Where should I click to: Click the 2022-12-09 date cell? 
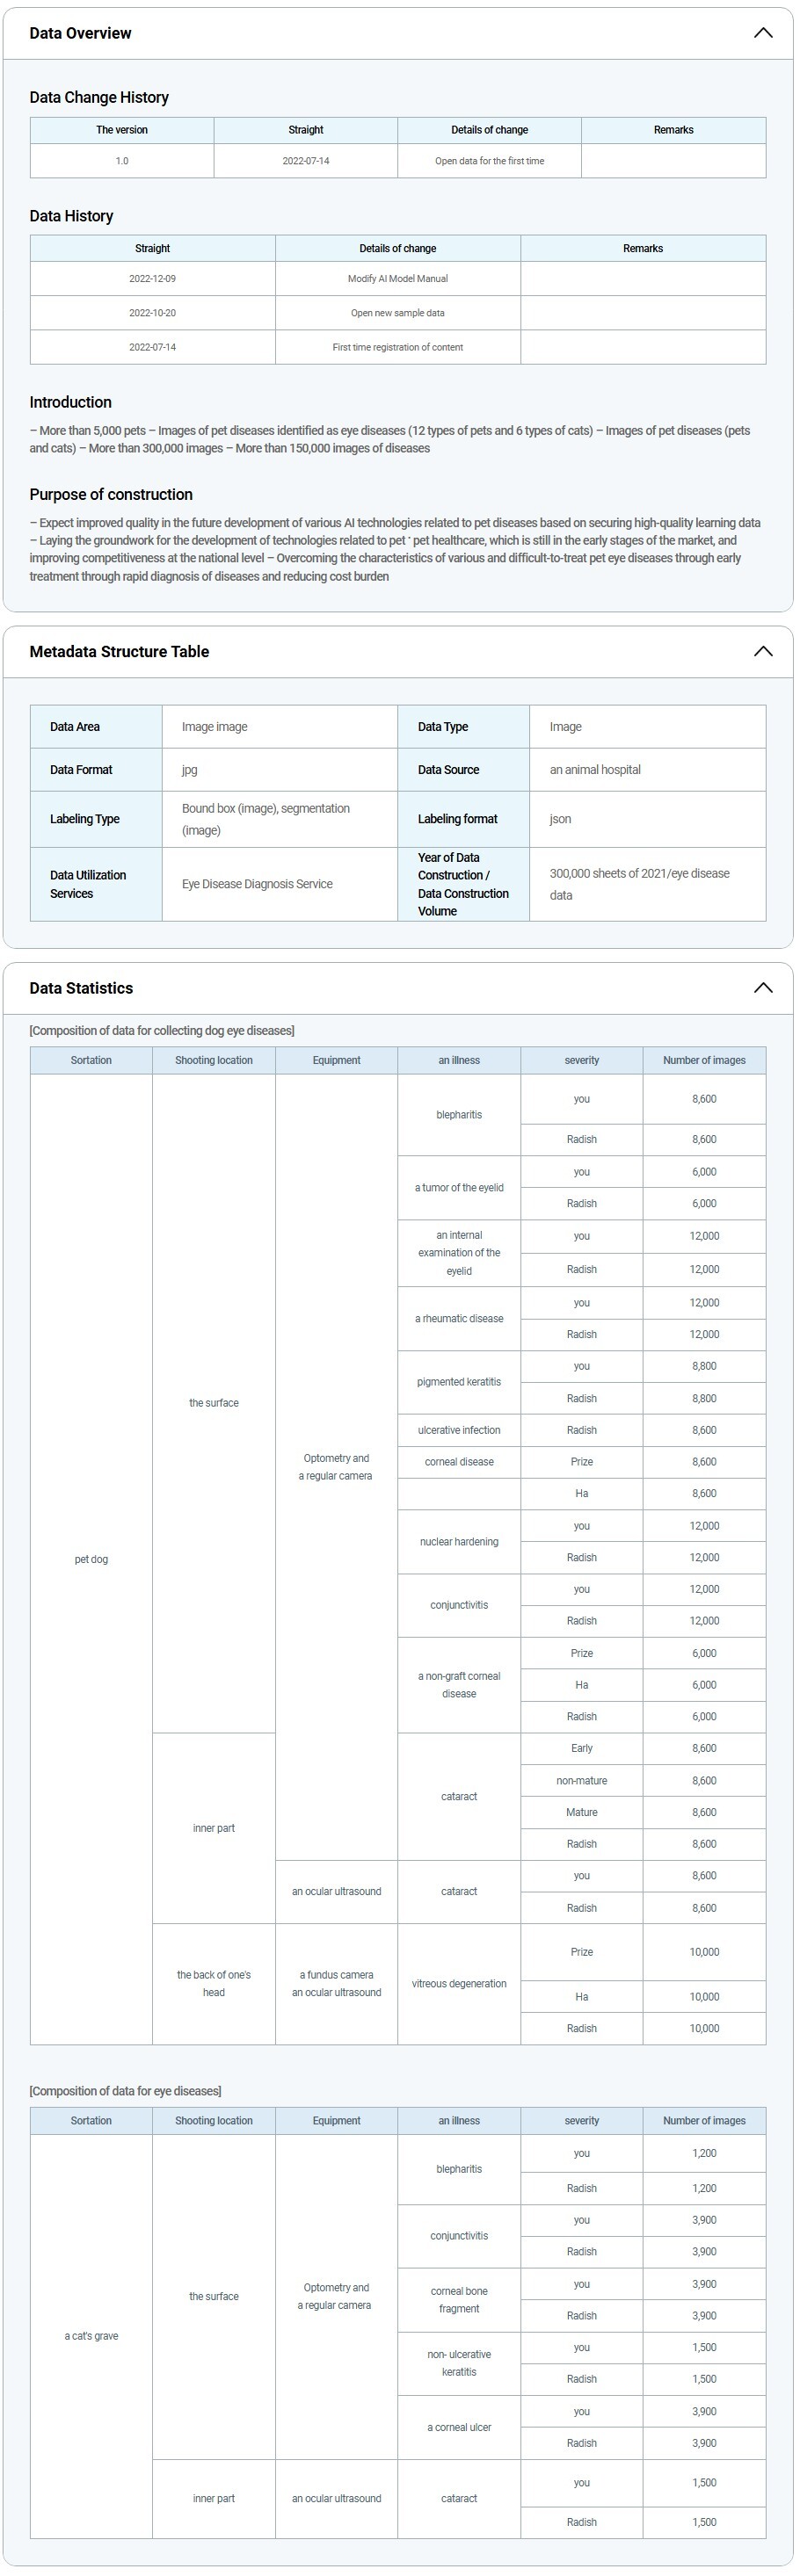click(152, 279)
